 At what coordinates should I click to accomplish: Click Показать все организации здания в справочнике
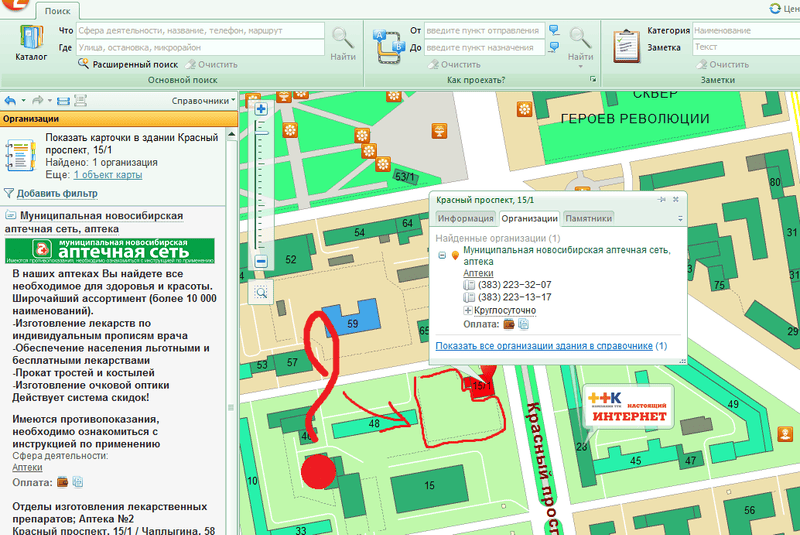pyautogui.click(x=544, y=346)
